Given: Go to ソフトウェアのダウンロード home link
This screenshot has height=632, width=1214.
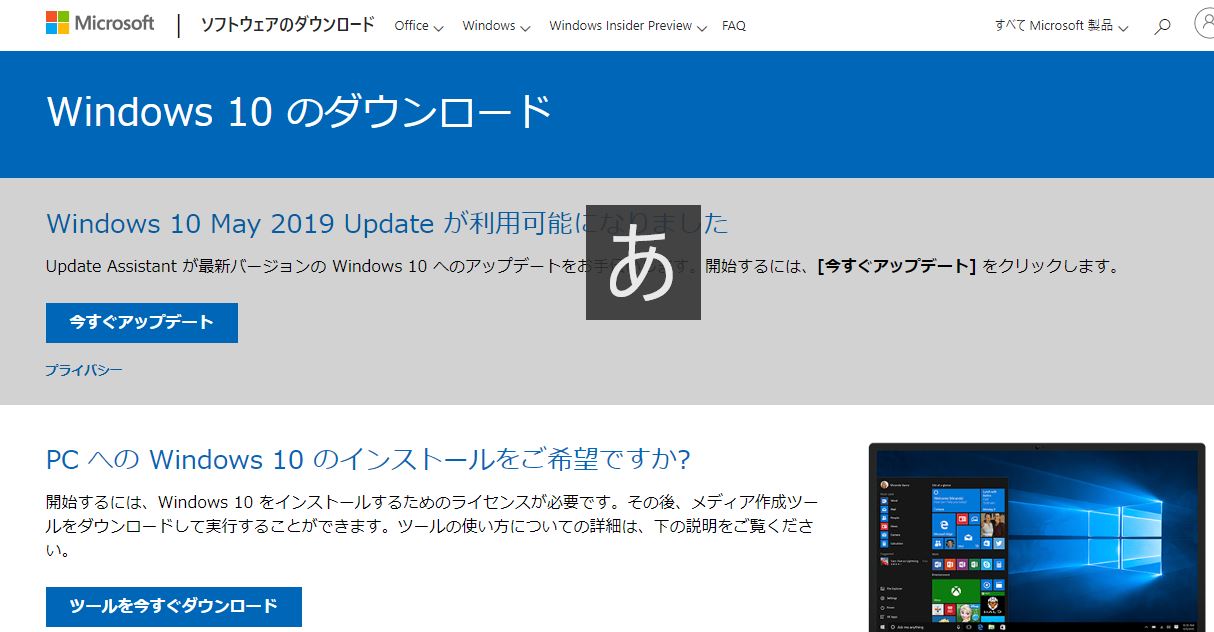Looking at the screenshot, I should coord(287,25).
